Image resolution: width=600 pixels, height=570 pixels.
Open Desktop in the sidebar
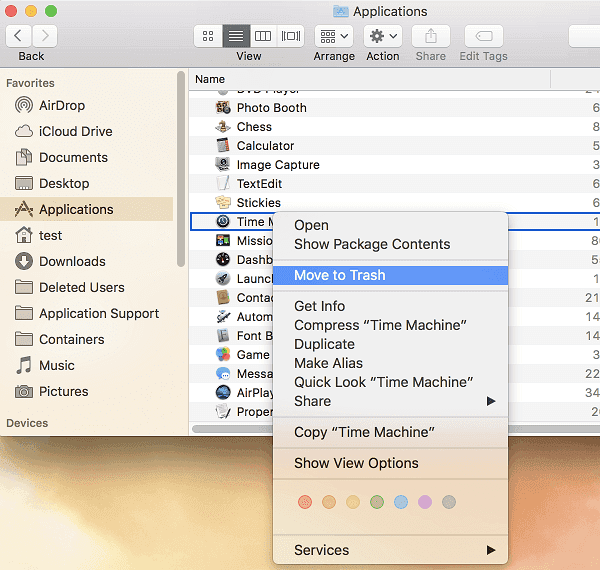pos(86,183)
